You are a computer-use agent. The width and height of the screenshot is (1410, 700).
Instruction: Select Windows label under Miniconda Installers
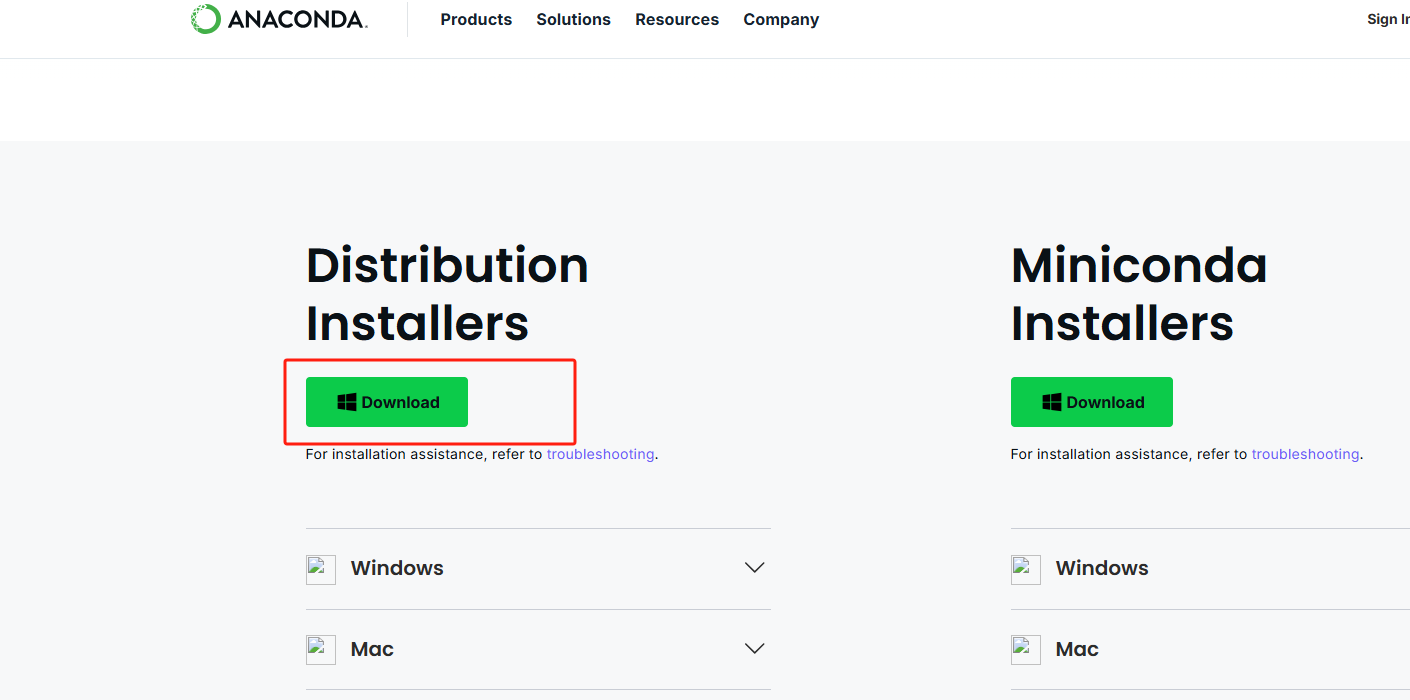click(x=1102, y=568)
